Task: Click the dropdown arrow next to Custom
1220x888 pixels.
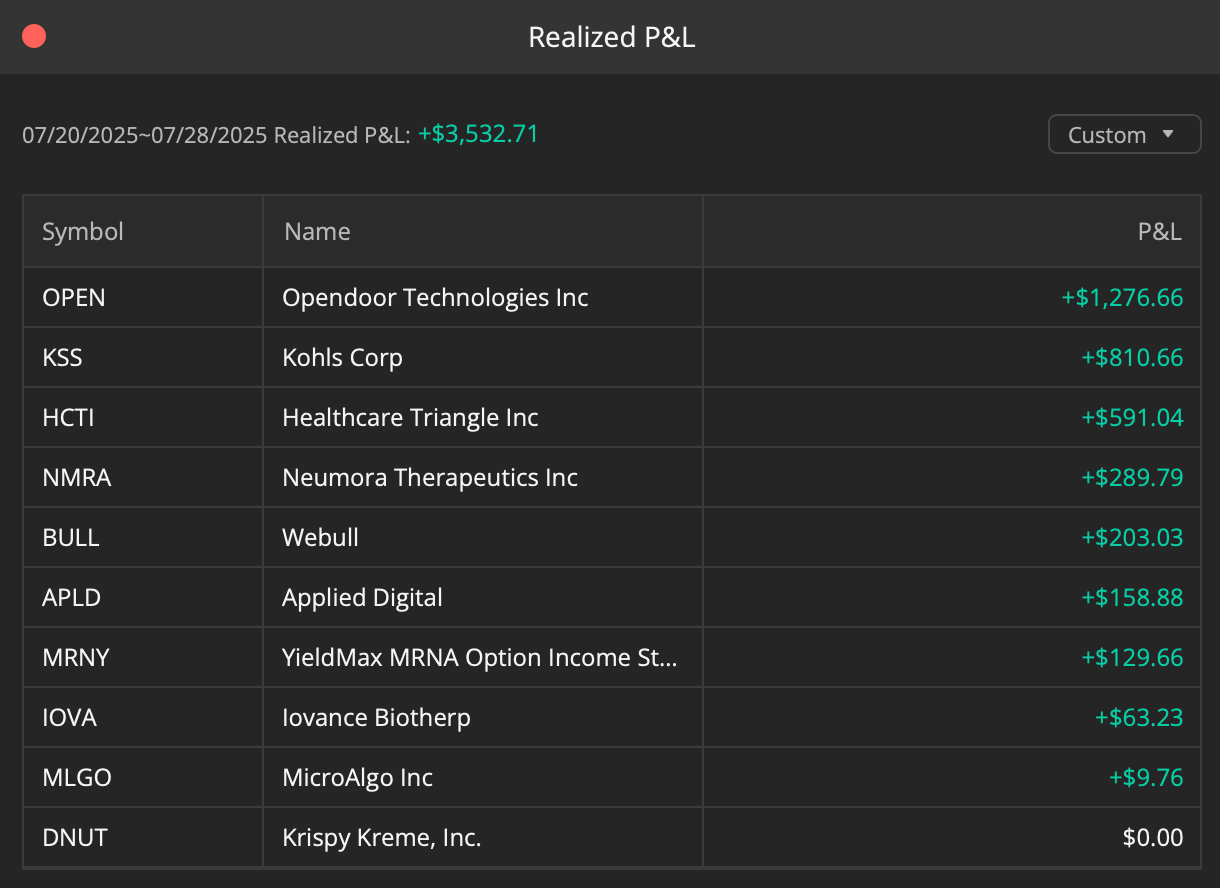Action: pos(1167,134)
